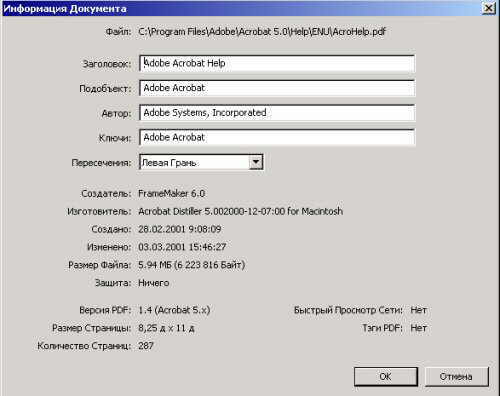Click the page count 287
This screenshot has width=500, height=396.
coord(146,346)
